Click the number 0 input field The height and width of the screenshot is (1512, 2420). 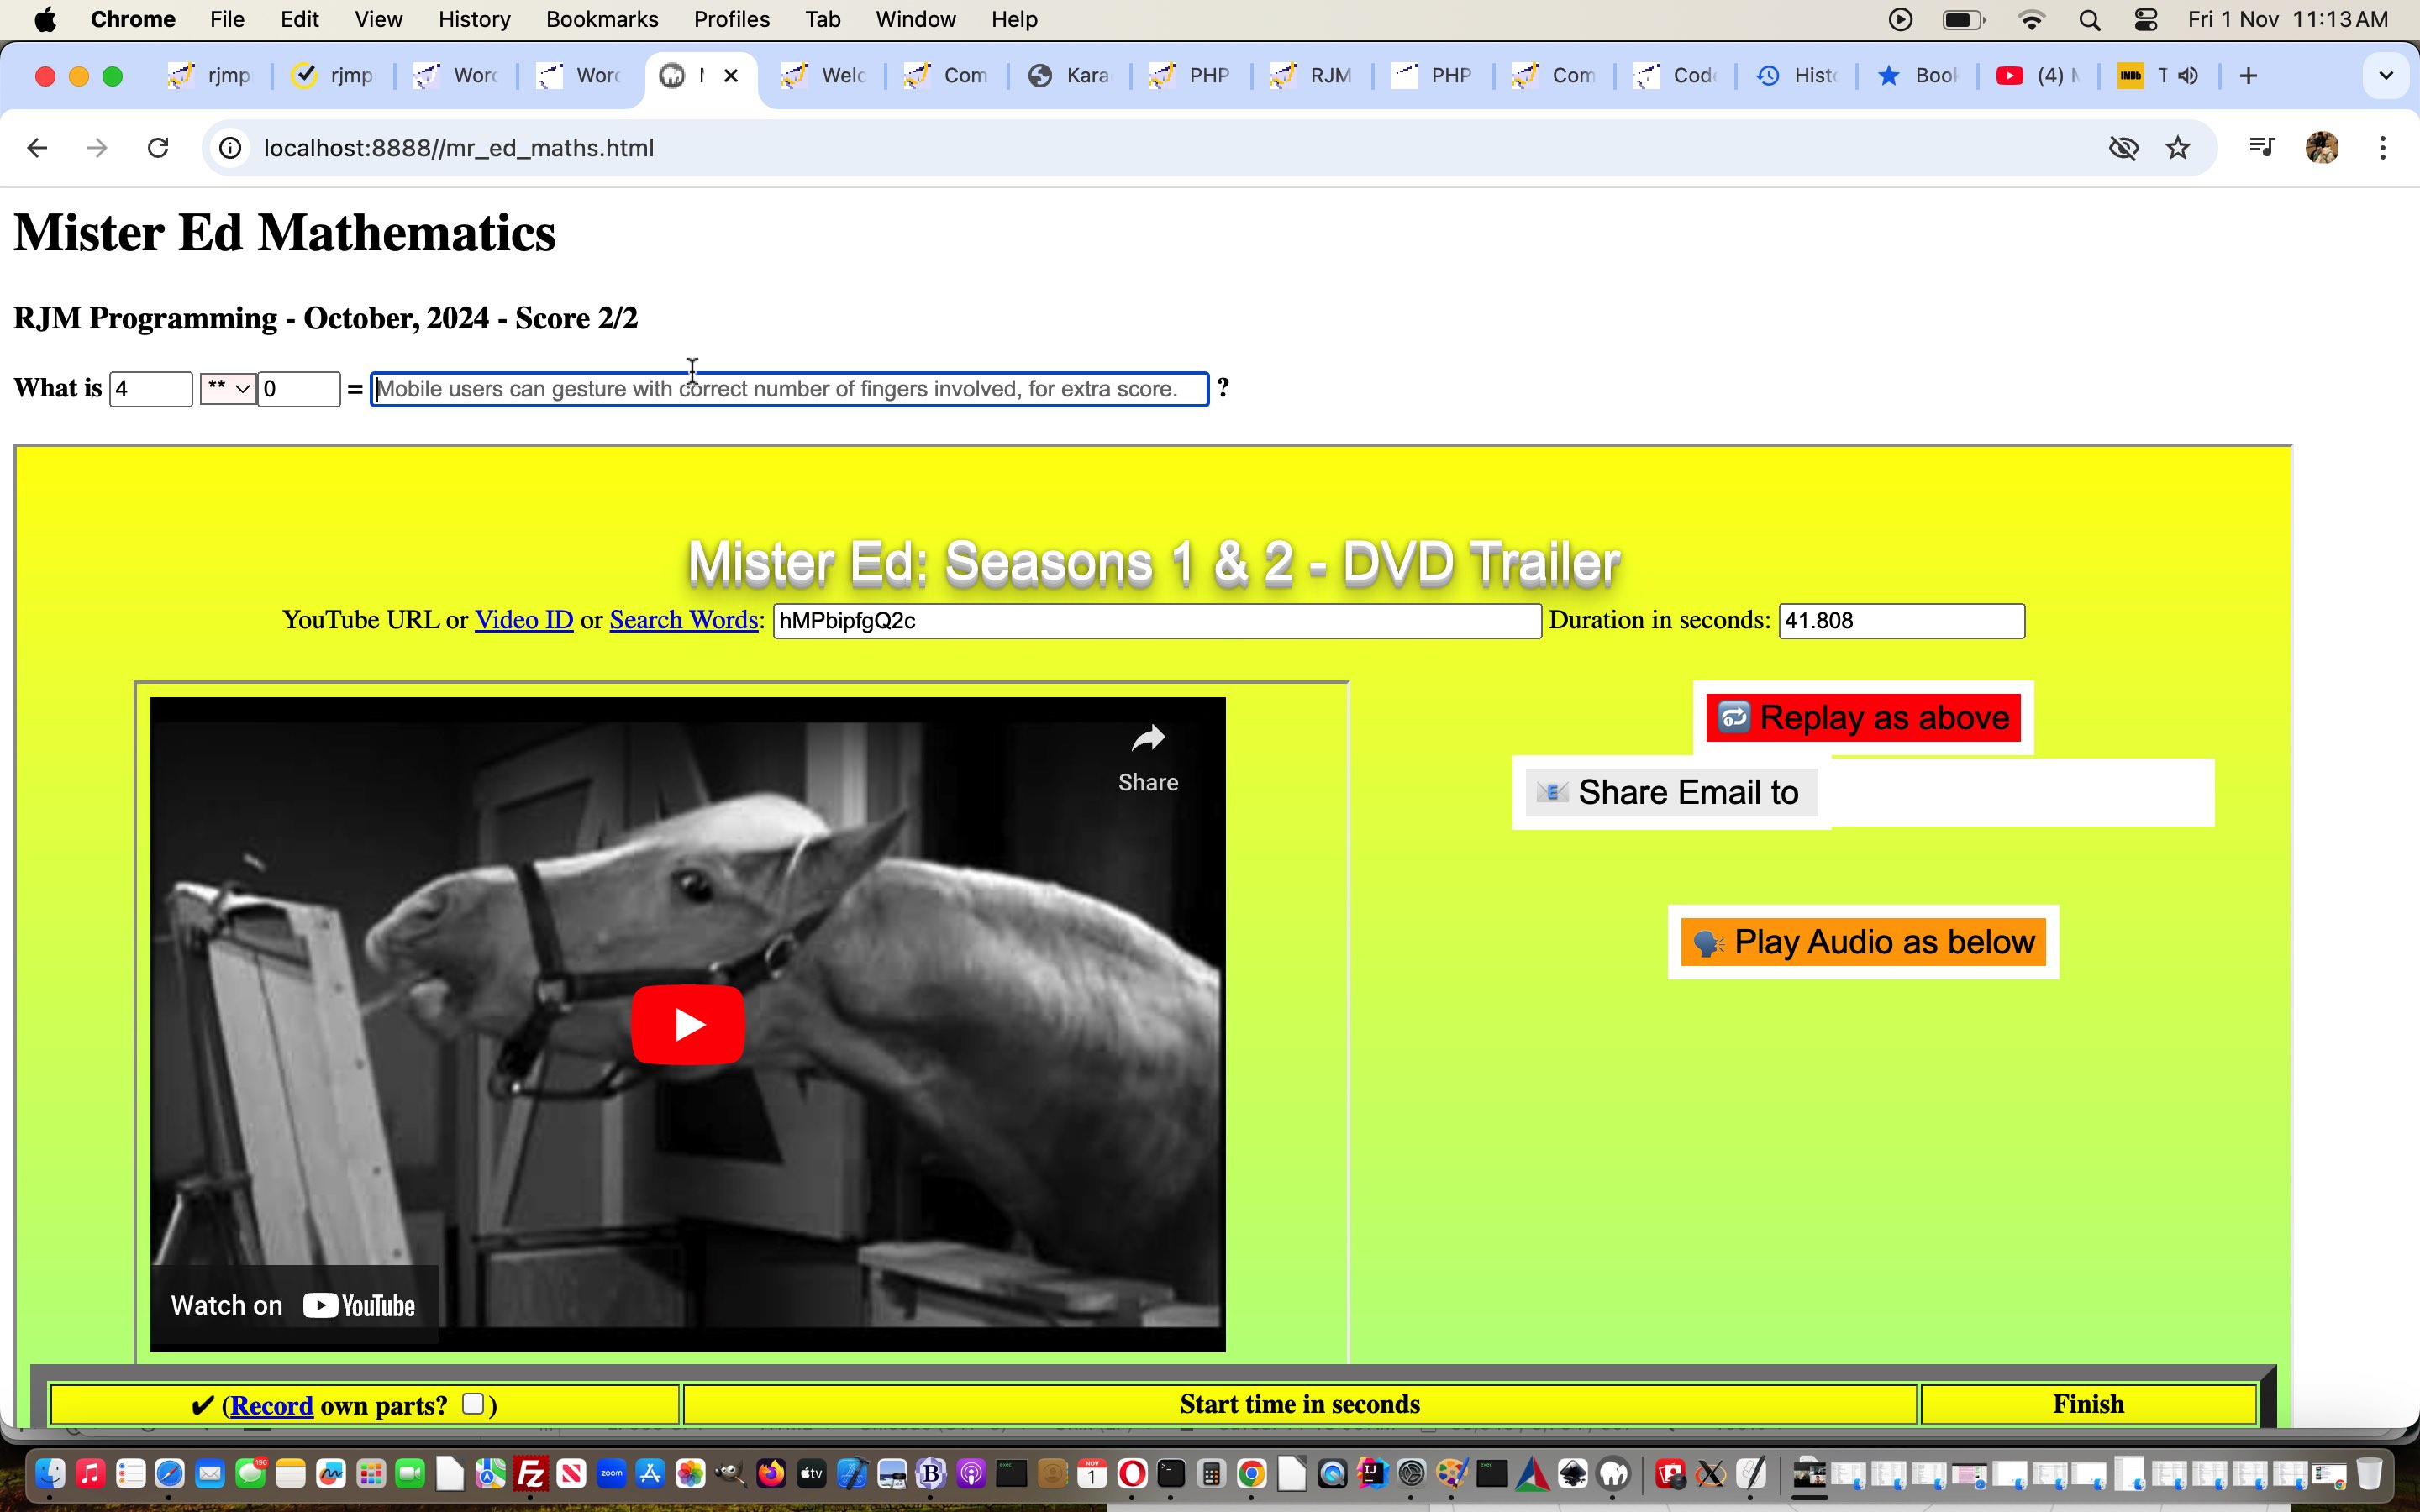[298, 386]
